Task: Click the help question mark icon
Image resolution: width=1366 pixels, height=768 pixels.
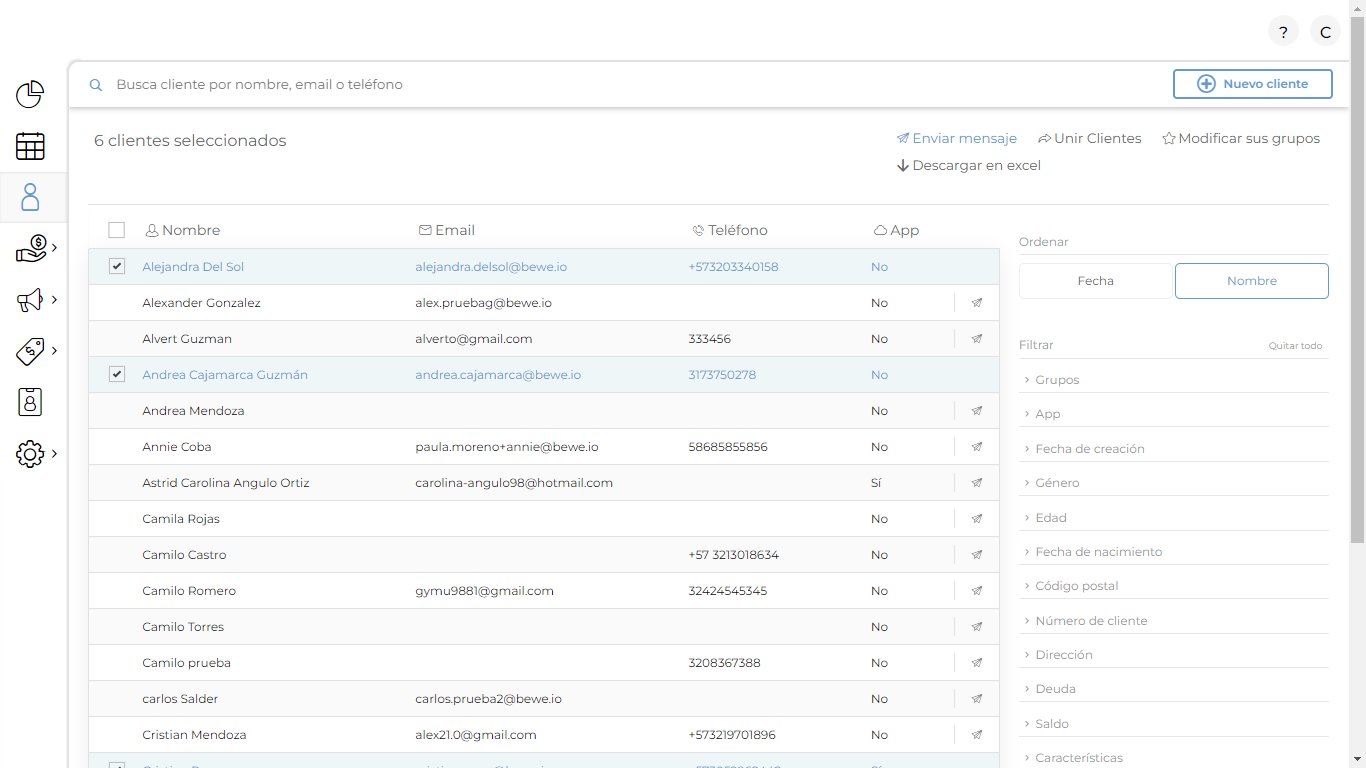Action: pyautogui.click(x=1283, y=32)
